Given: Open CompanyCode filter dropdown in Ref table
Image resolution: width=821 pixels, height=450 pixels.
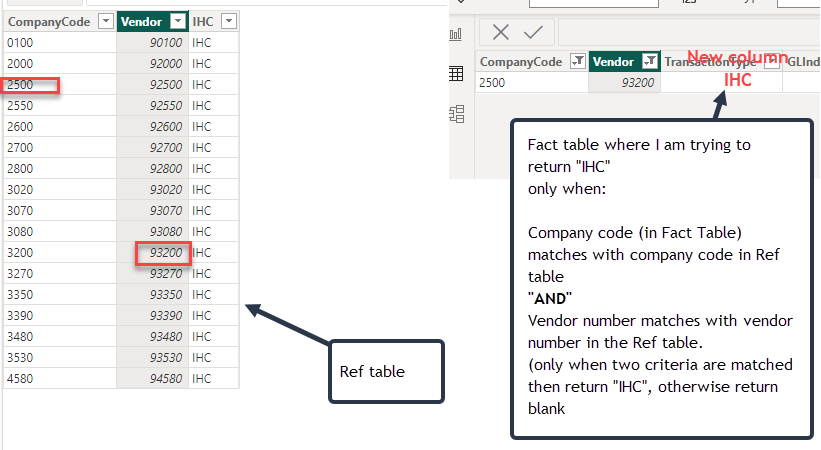Looking at the screenshot, I should tap(106, 21).
